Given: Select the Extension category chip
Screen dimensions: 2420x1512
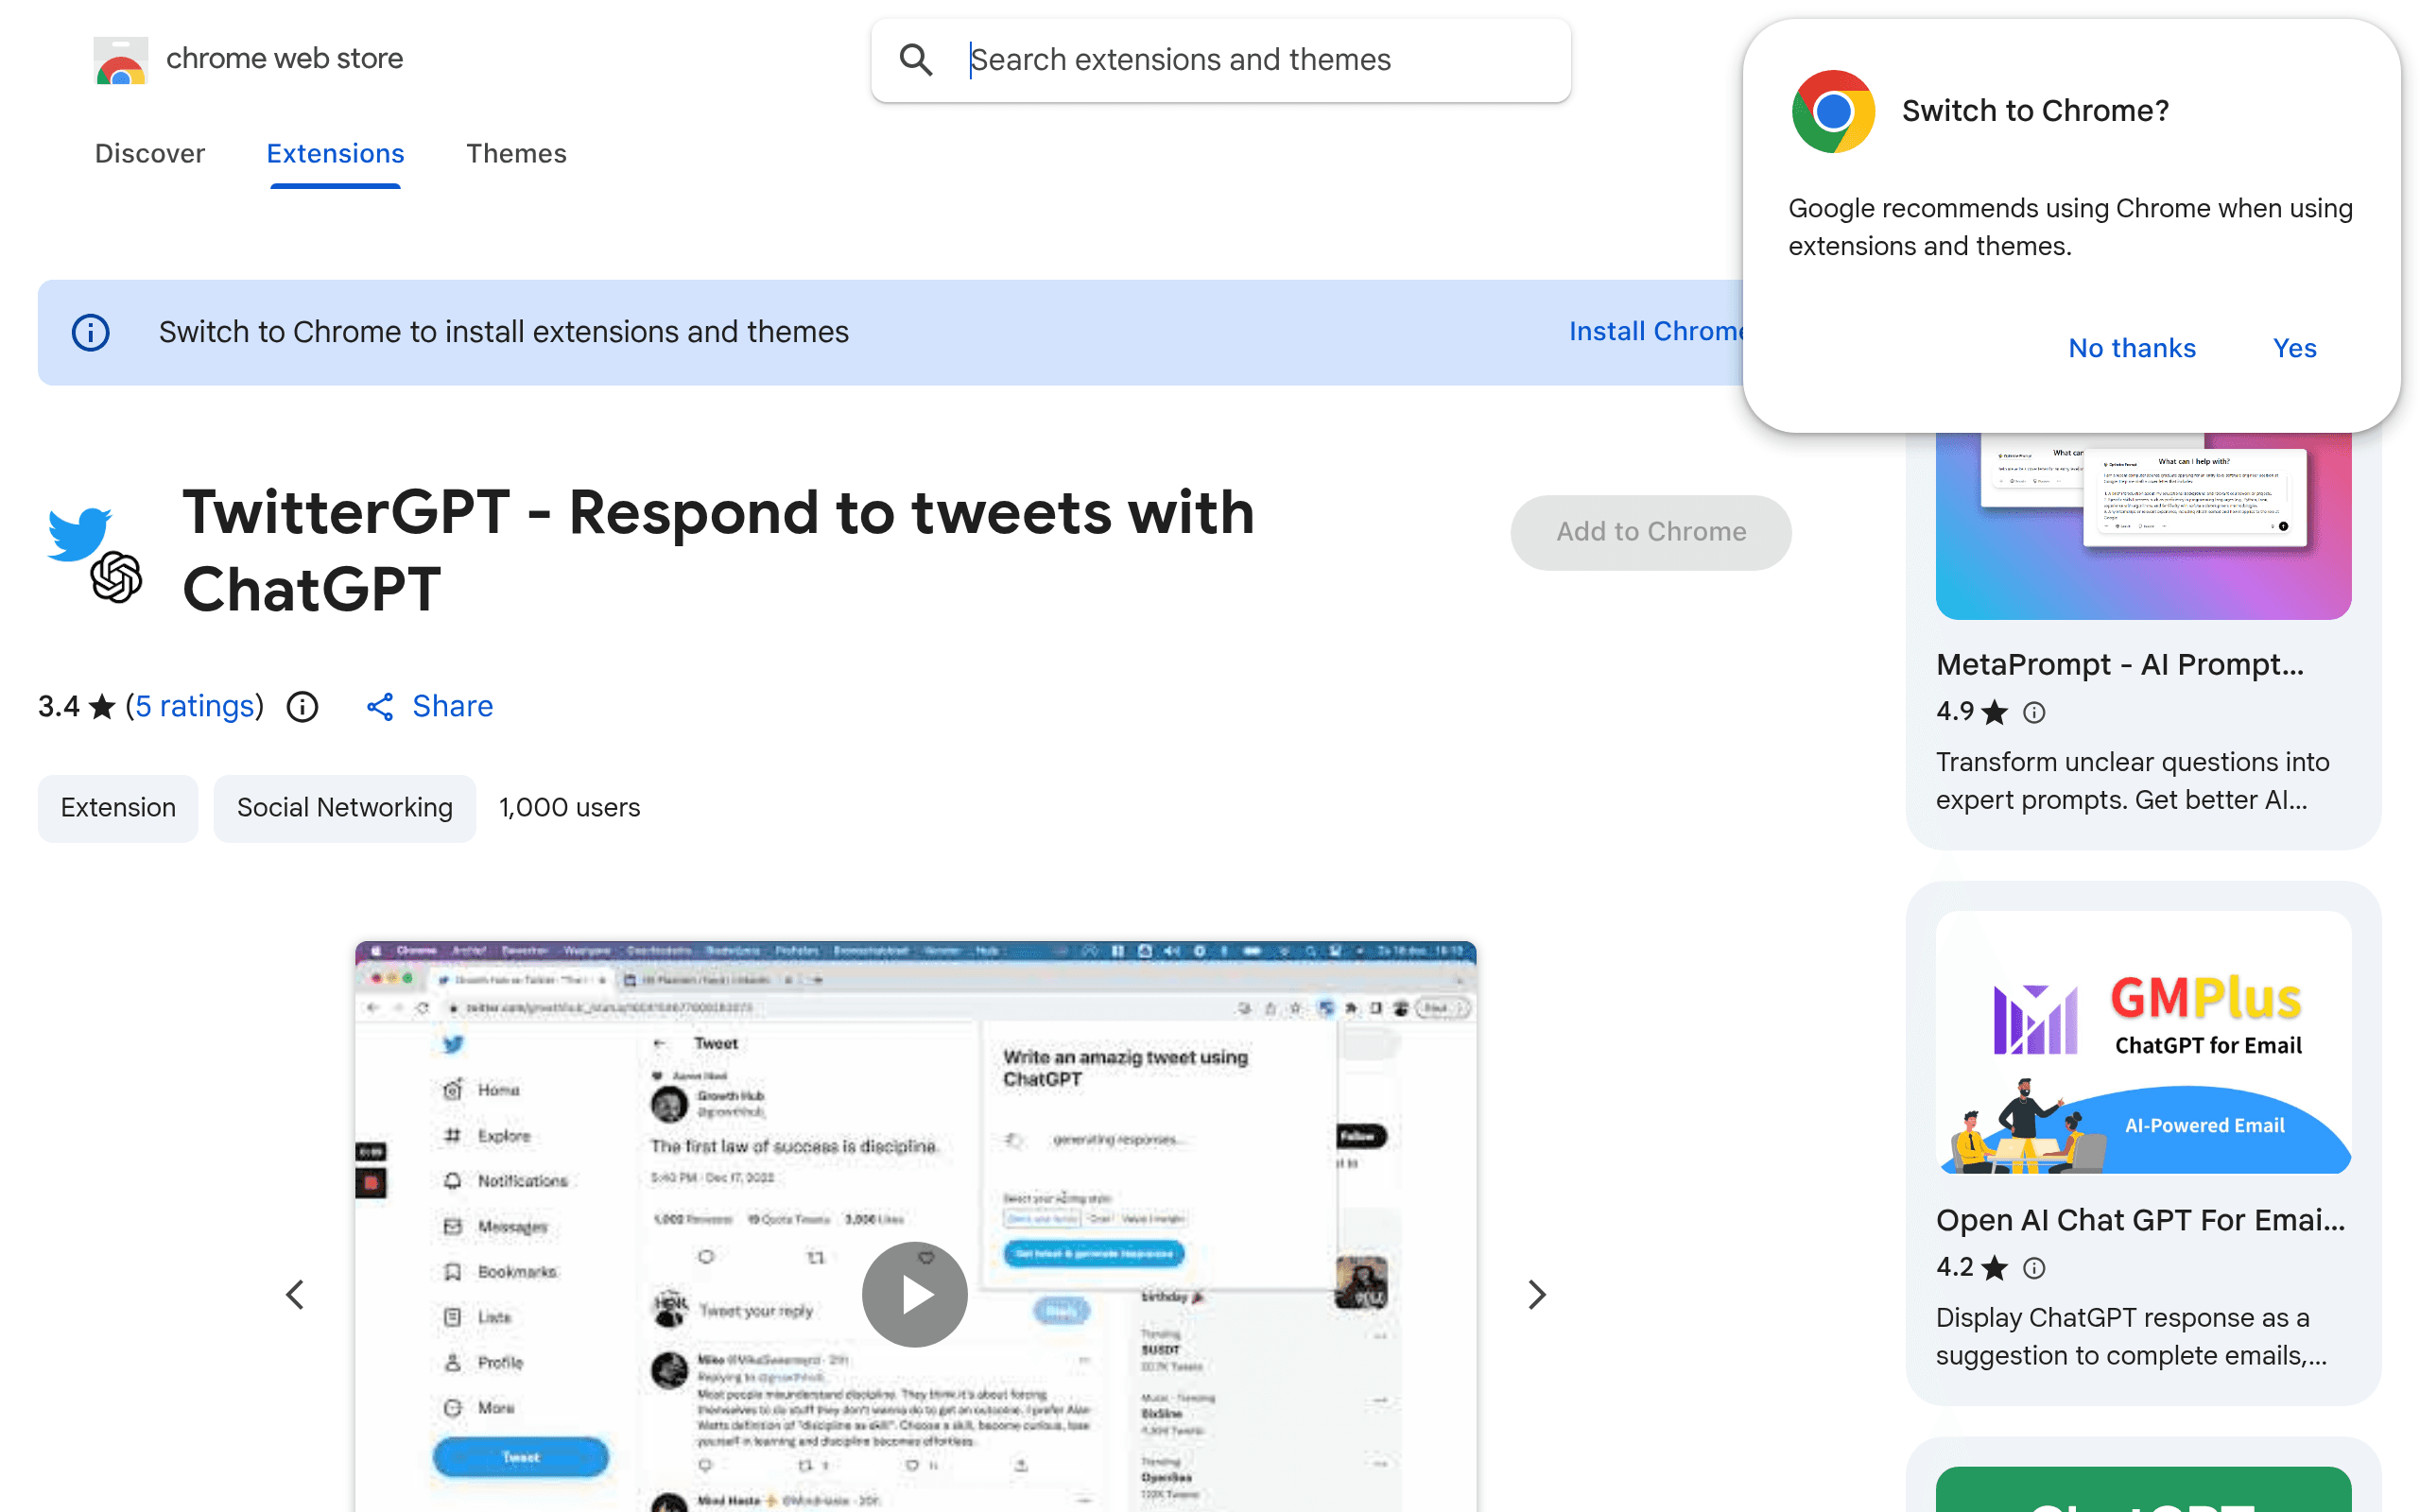Looking at the screenshot, I should click(118, 808).
